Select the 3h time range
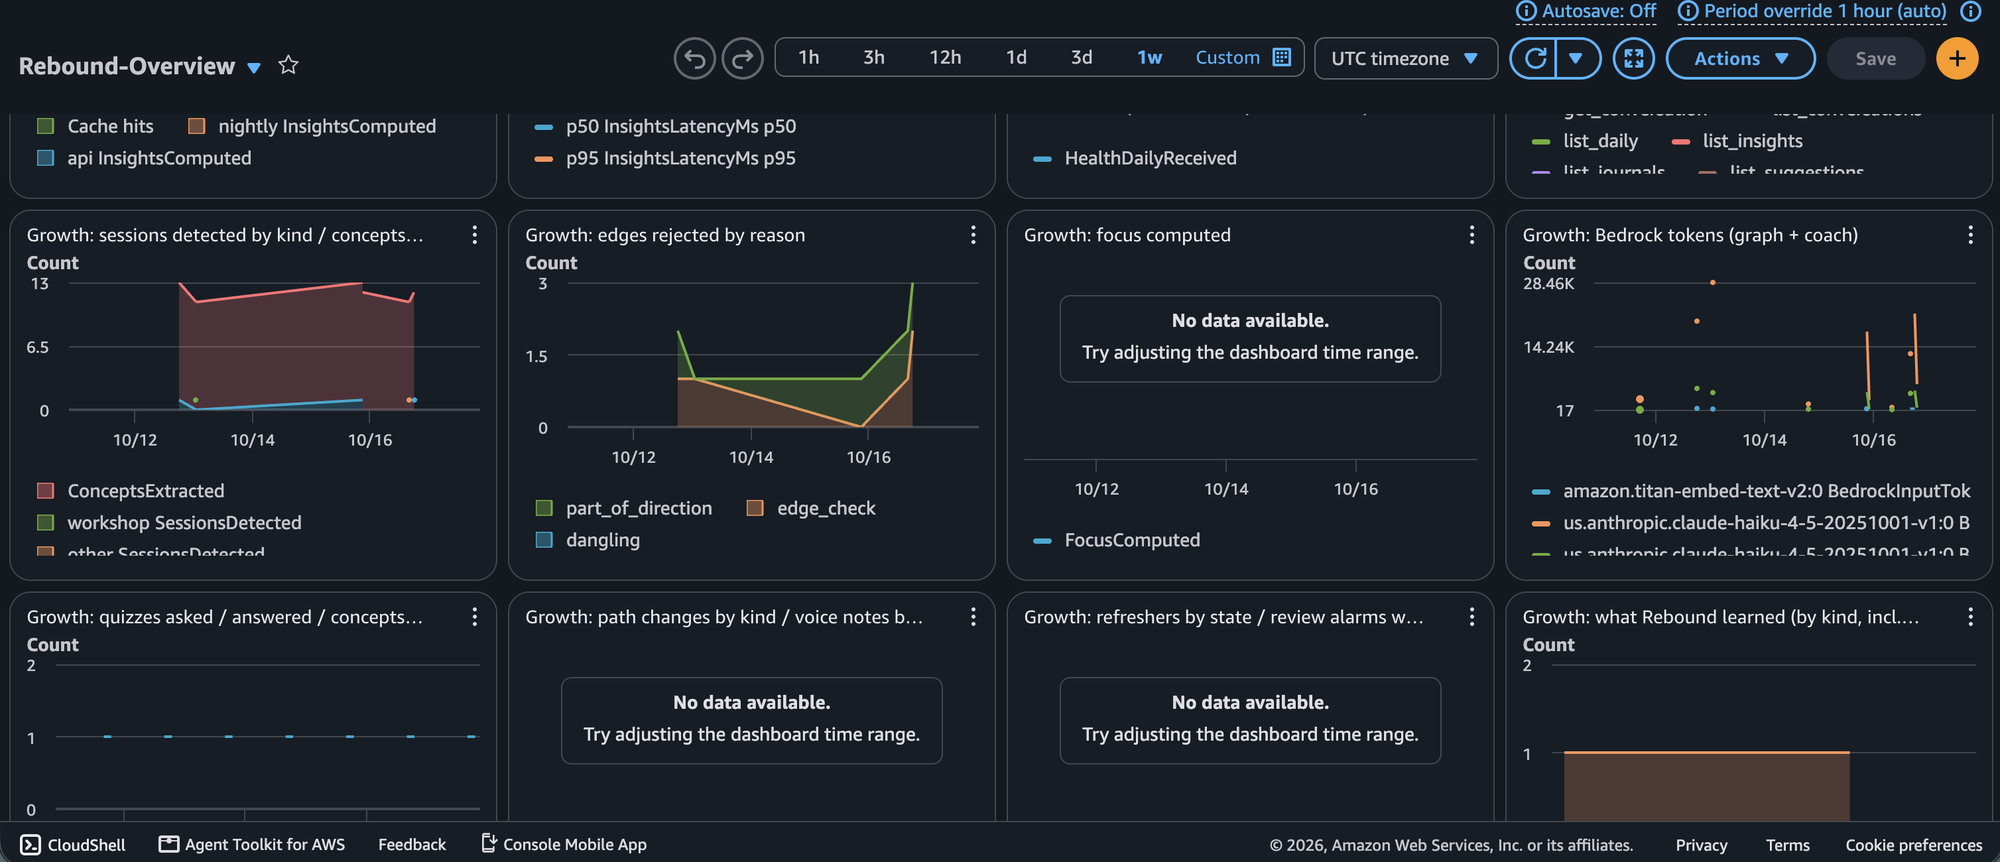 tap(874, 58)
